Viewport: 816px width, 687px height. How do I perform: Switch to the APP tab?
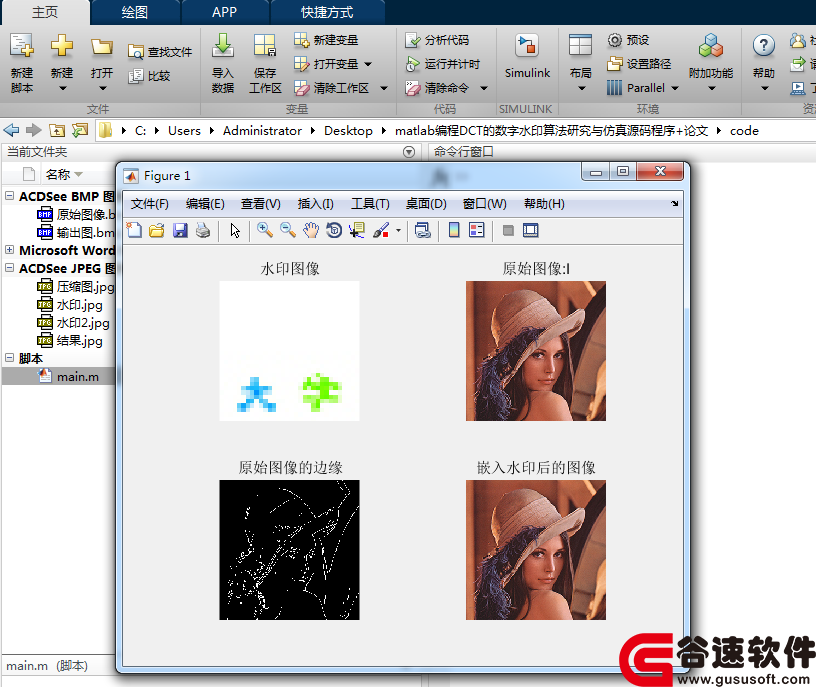point(224,12)
